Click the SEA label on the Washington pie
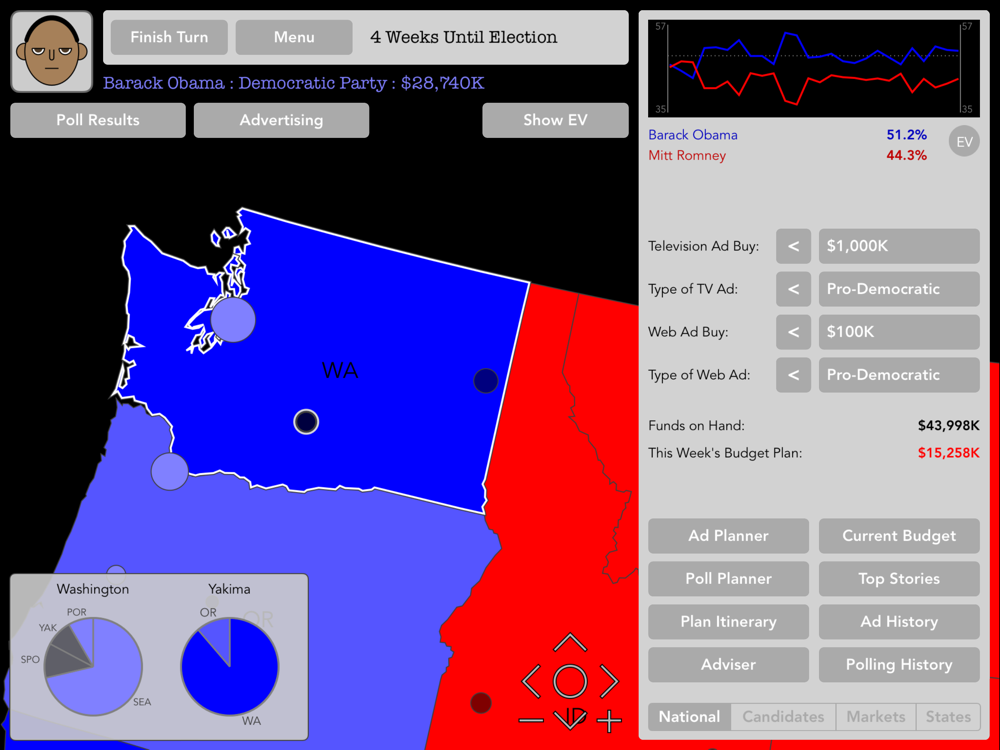This screenshot has width=1000, height=750. click(142, 702)
